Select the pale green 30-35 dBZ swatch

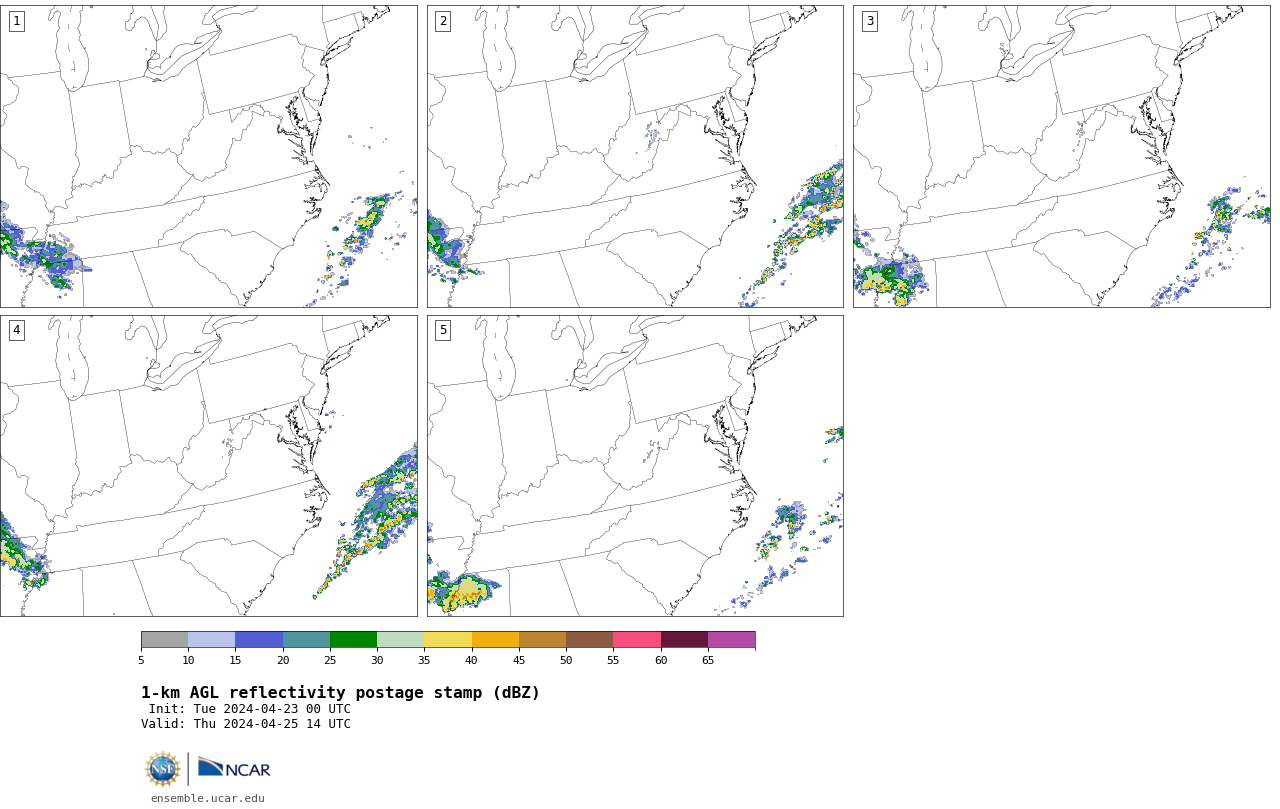(x=401, y=640)
